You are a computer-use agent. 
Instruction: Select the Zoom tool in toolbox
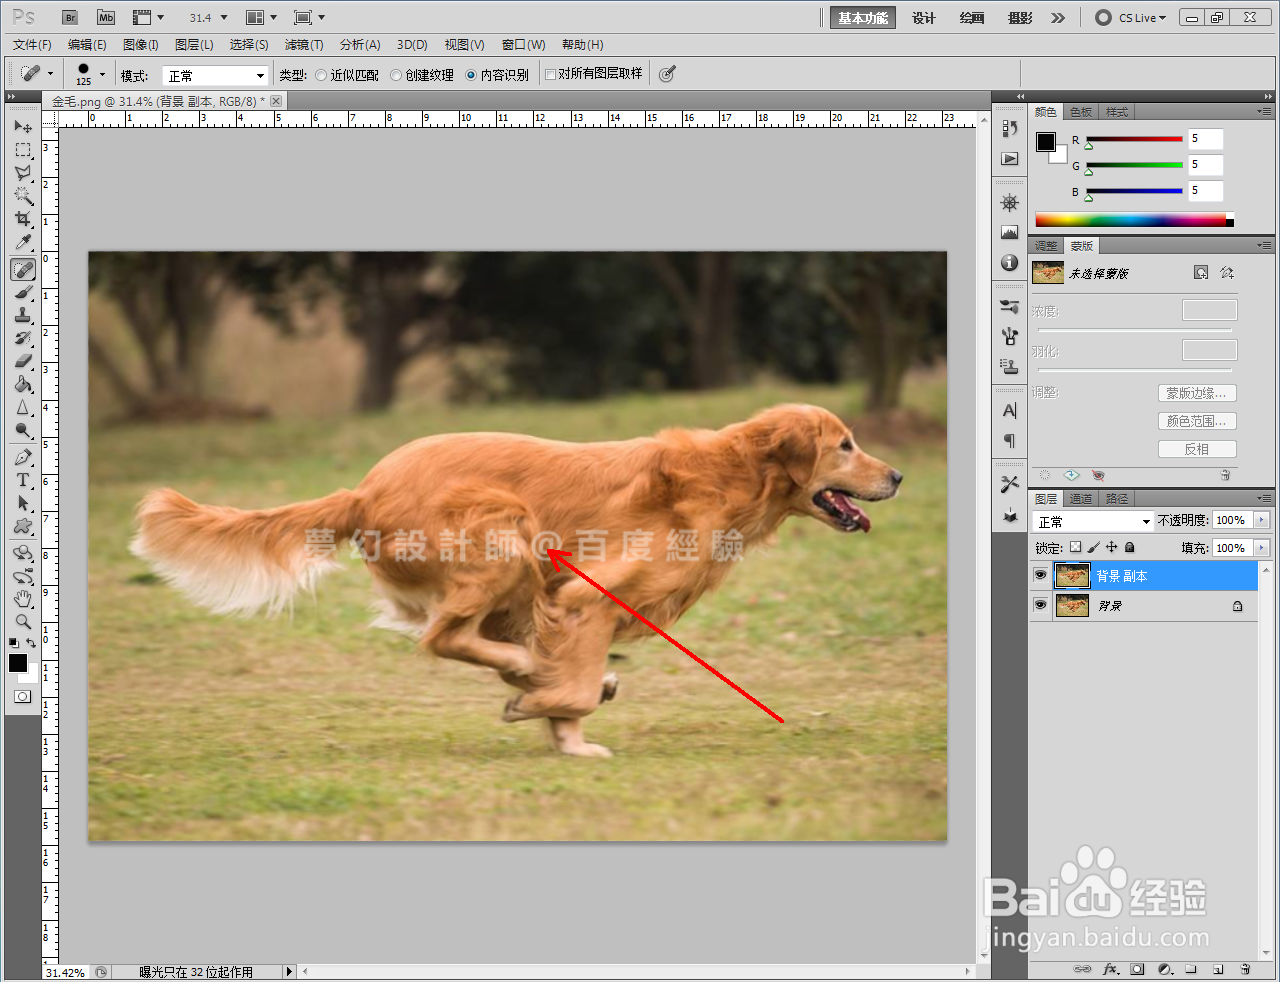(x=23, y=621)
